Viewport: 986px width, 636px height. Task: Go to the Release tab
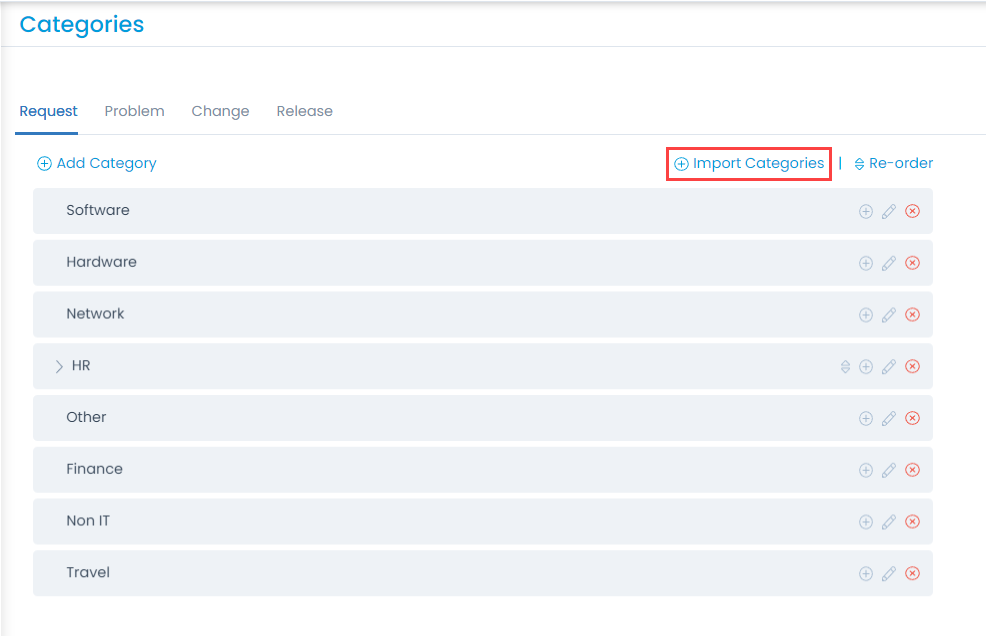304,111
